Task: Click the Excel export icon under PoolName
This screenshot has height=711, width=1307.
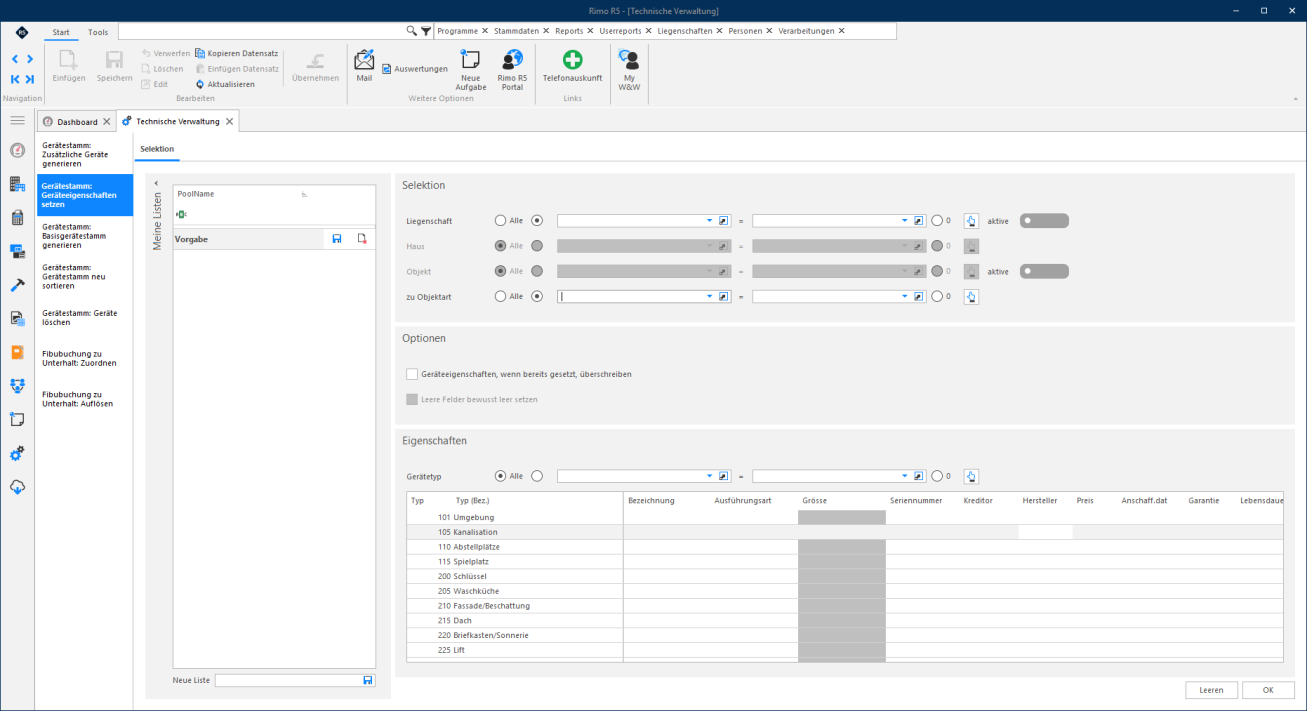Action: (x=181, y=213)
